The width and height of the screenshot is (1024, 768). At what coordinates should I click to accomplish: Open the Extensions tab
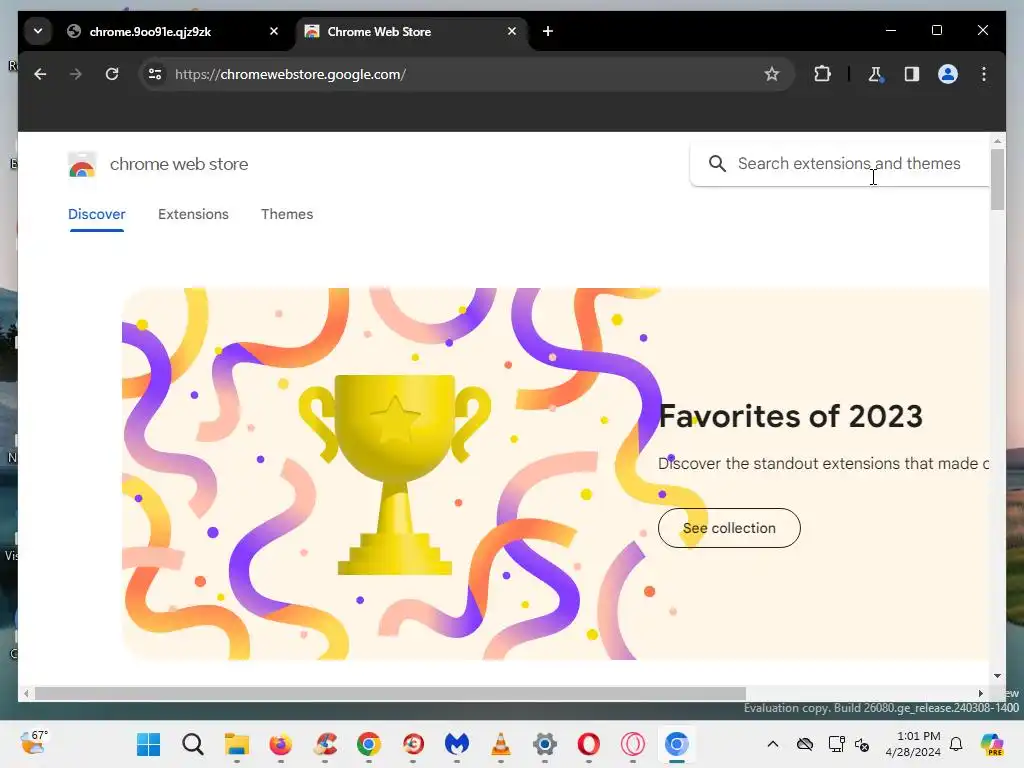[x=193, y=214]
